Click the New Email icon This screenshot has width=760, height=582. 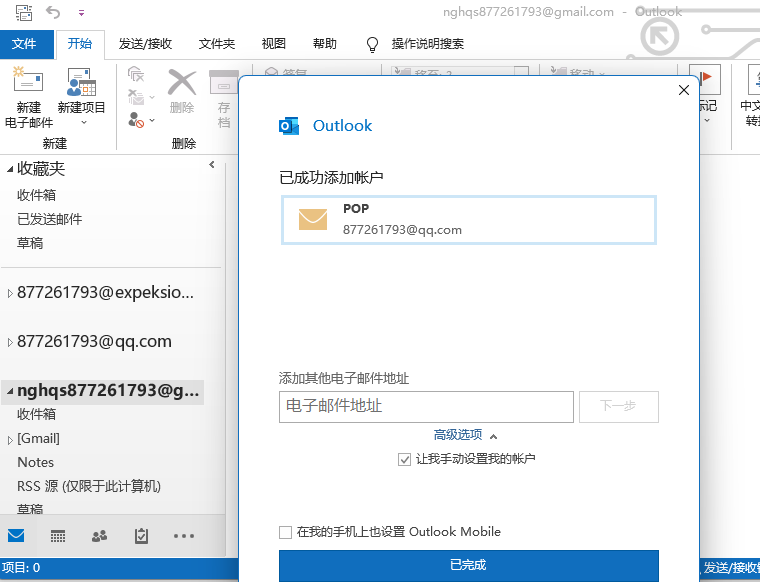pyautogui.click(x=28, y=80)
